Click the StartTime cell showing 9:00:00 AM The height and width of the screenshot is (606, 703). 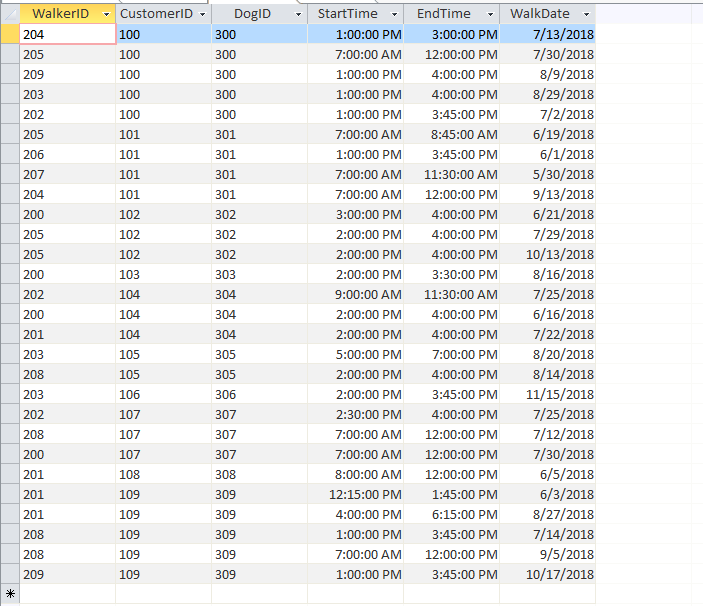[x=356, y=294]
